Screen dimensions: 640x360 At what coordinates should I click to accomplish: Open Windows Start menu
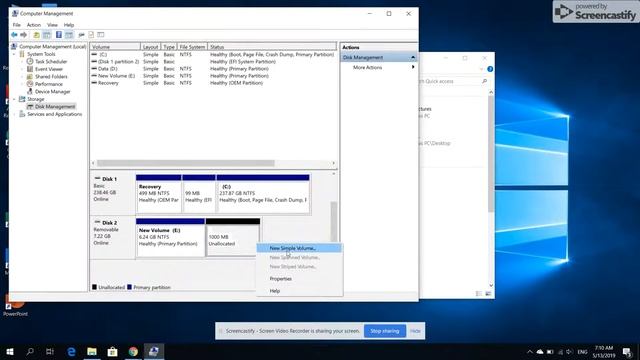10,351
